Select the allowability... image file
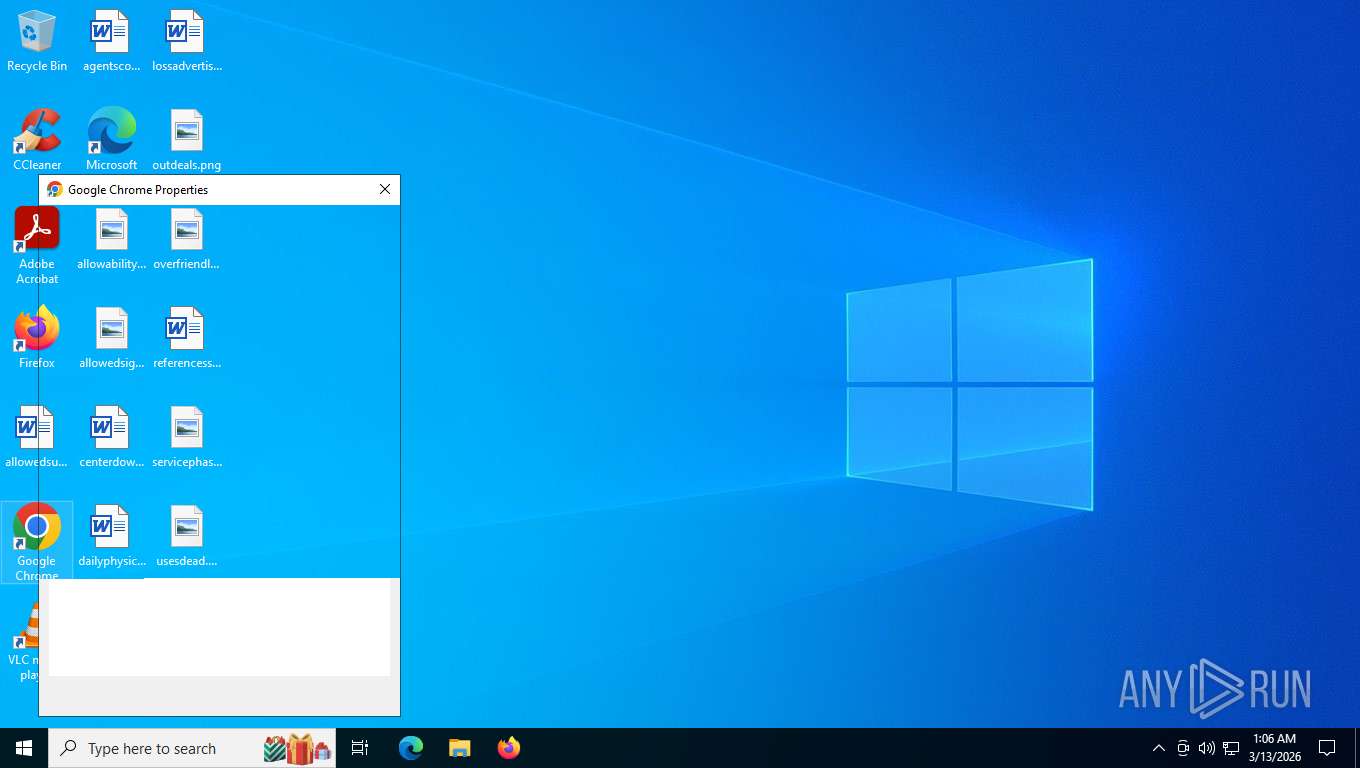Image resolution: width=1360 pixels, height=768 pixels. pos(111,240)
